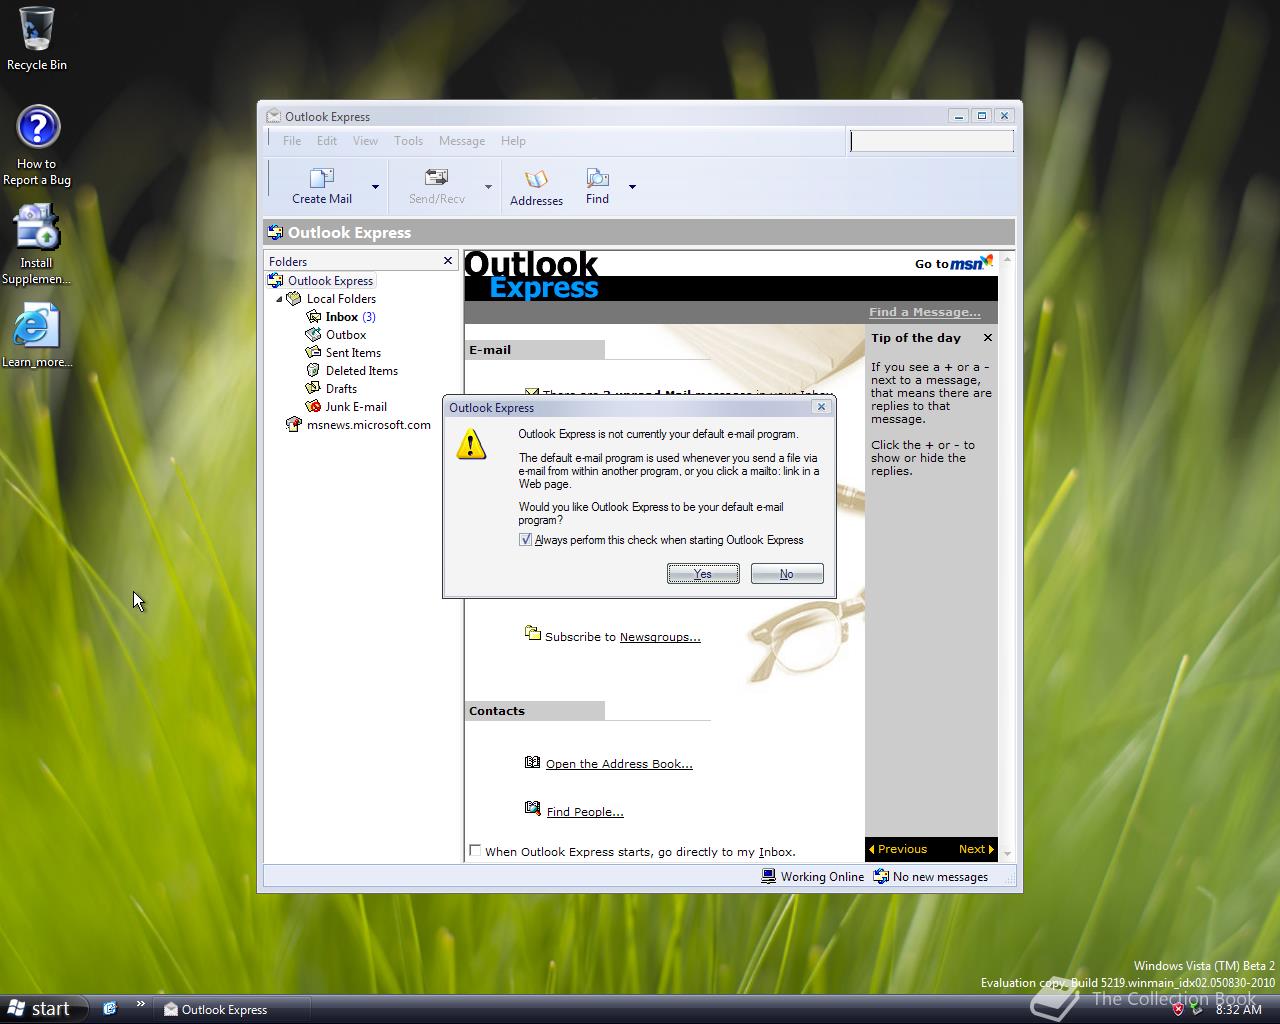Uncheck Always perform this check checkbox
1280x1024 pixels.
coord(525,540)
